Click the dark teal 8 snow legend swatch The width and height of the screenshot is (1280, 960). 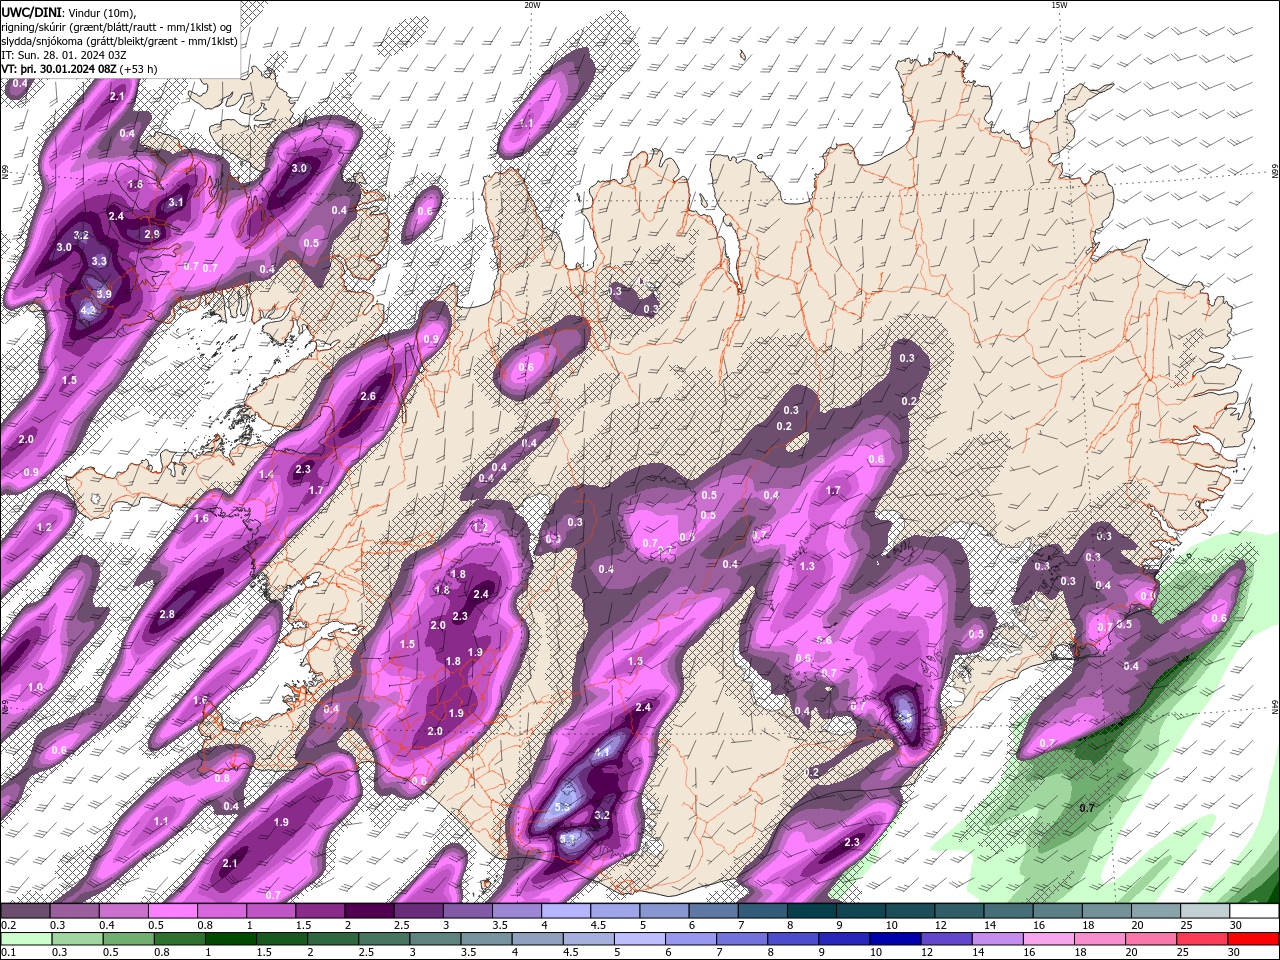click(811, 911)
